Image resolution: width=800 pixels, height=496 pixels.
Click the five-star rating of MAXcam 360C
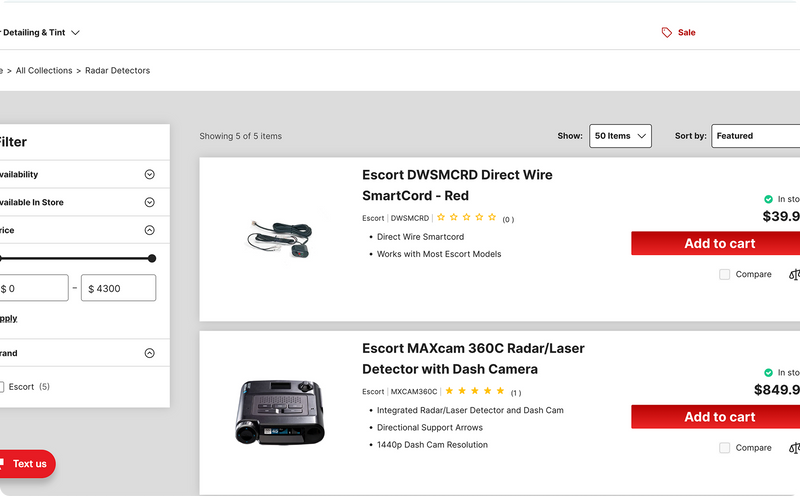475,391
